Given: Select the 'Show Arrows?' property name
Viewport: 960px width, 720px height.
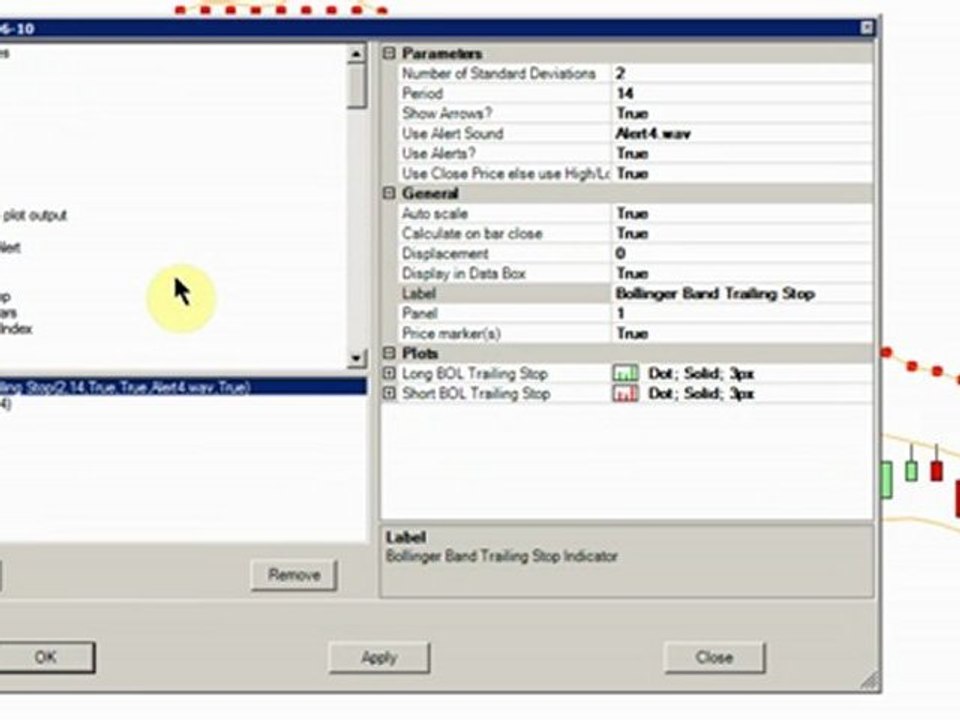Looking at the screenshot, I should [447, 113].
